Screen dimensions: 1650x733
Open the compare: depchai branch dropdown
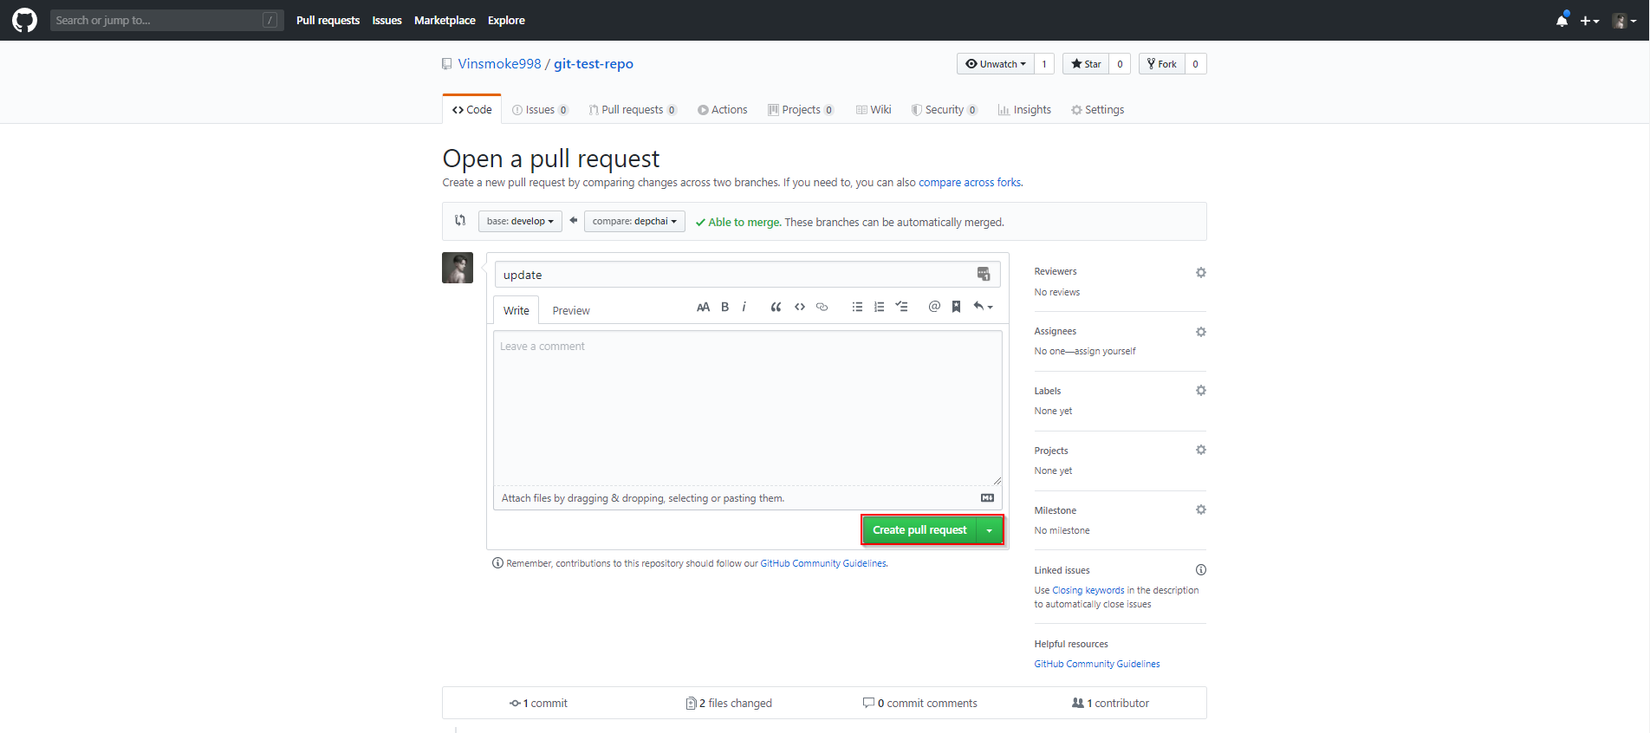(634, 221)
